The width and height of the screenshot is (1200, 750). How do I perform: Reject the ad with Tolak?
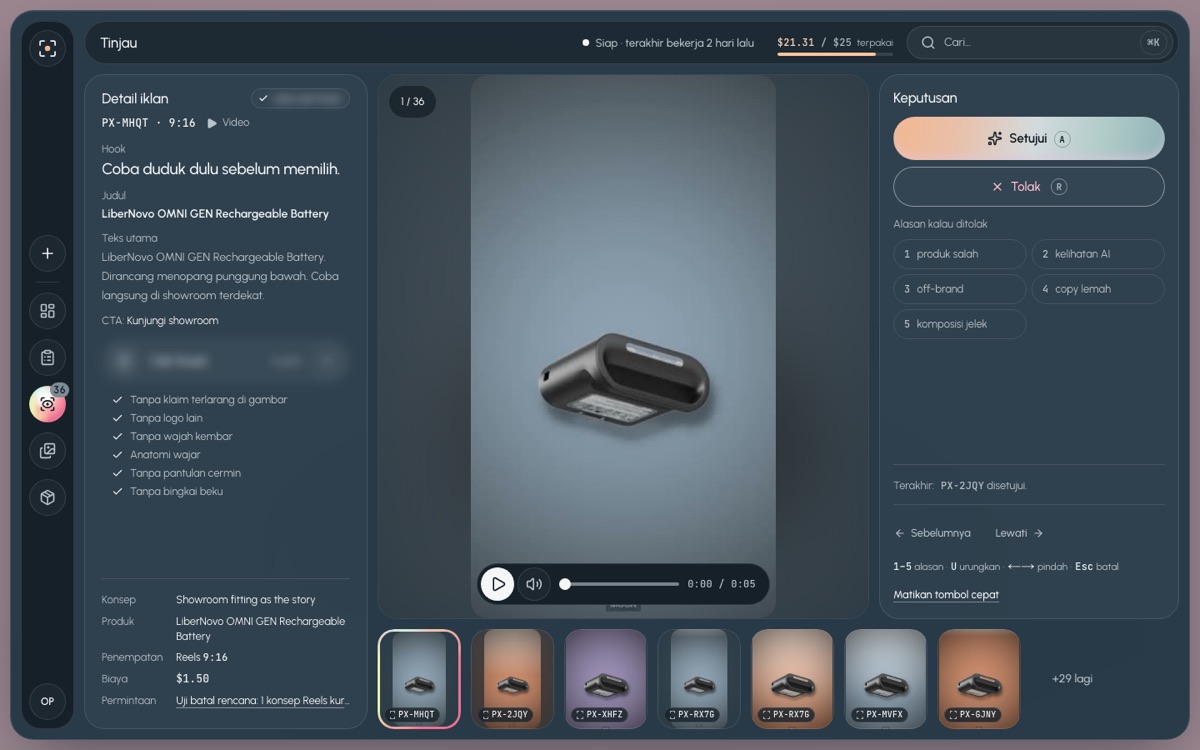coord(1028,187)
